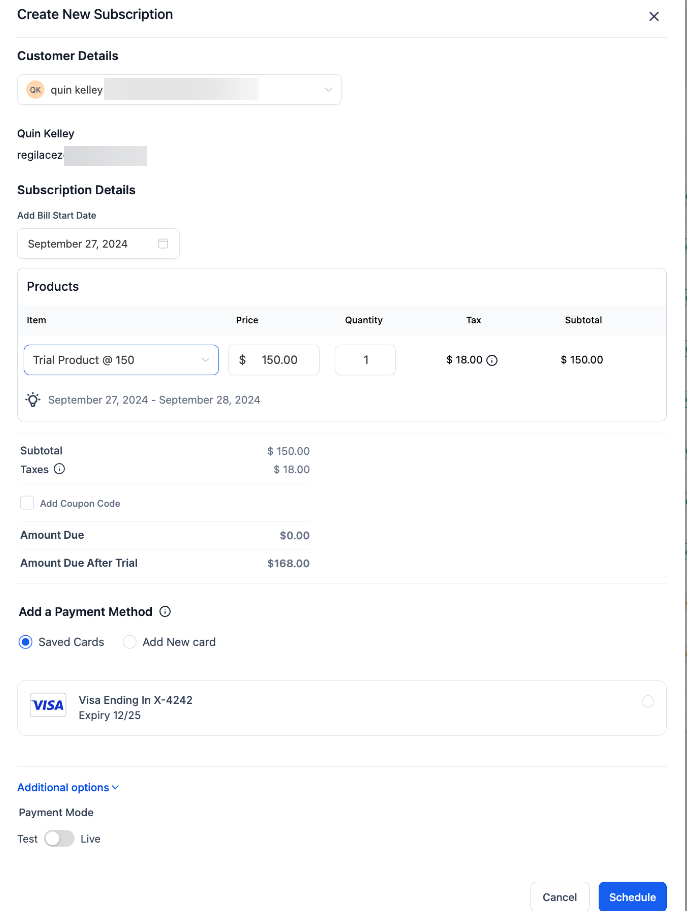The width and height of the screenshot is (687, 911).
Task: Click info icon next to Taxes label
Action: tap(59, 469)
